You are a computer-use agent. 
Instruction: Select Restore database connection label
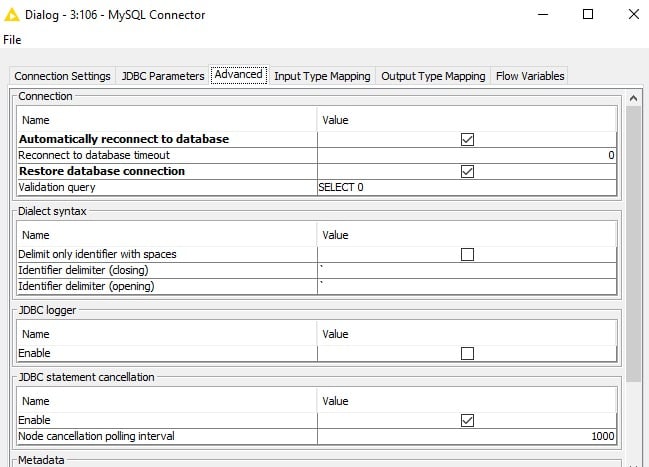click(x=102, y=171)
